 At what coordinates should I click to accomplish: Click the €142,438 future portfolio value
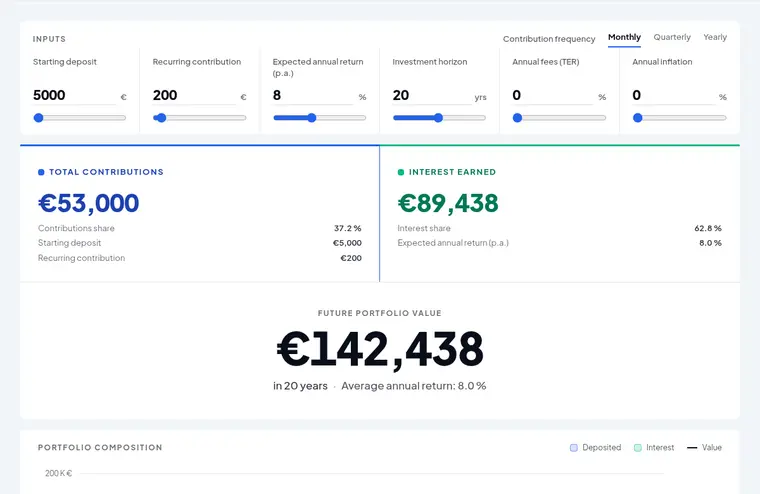point(380,349)
